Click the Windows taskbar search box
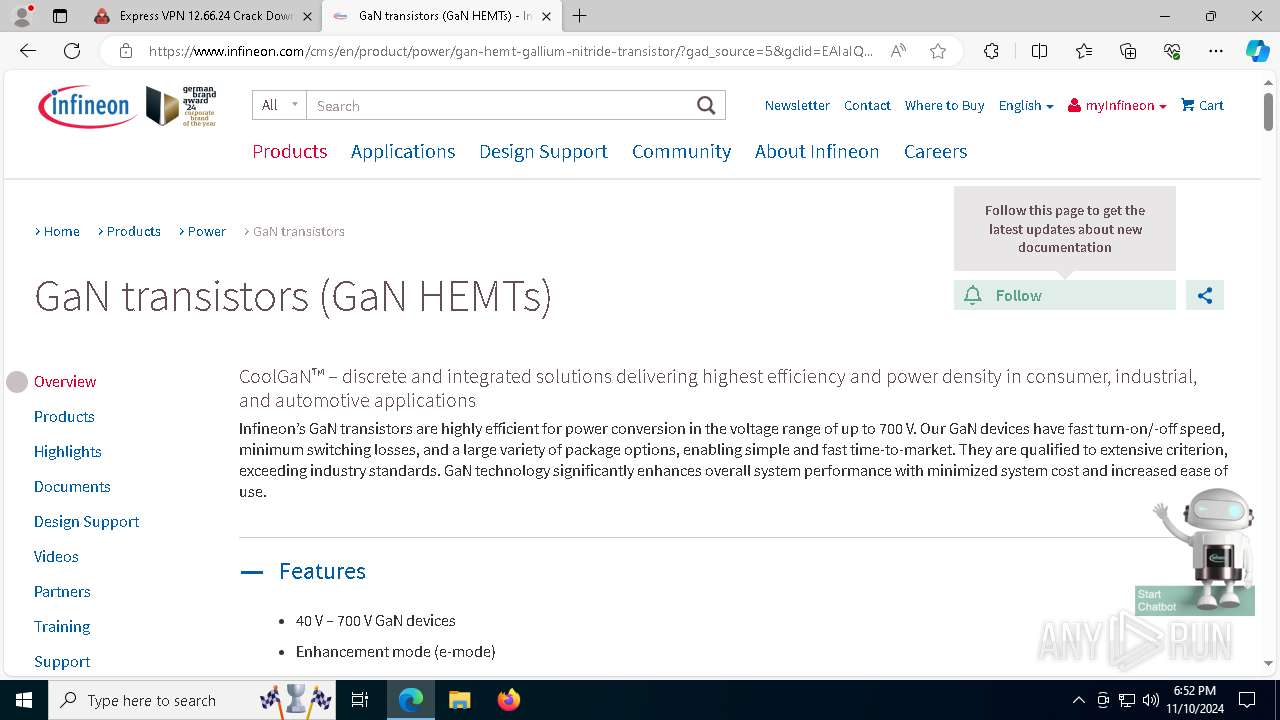1280x720 pixels. 192,700
